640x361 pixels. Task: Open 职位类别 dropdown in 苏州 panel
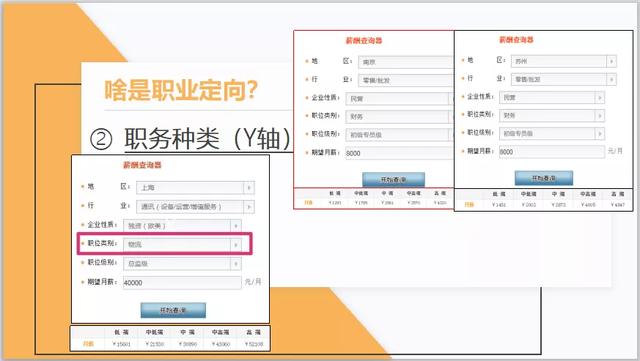tap(551, 116)
